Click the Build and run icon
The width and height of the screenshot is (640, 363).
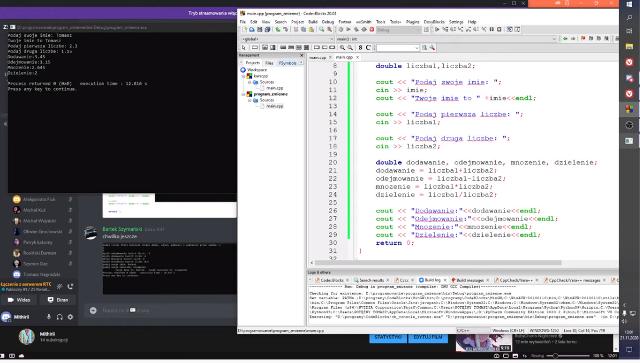tap(356, 29)
